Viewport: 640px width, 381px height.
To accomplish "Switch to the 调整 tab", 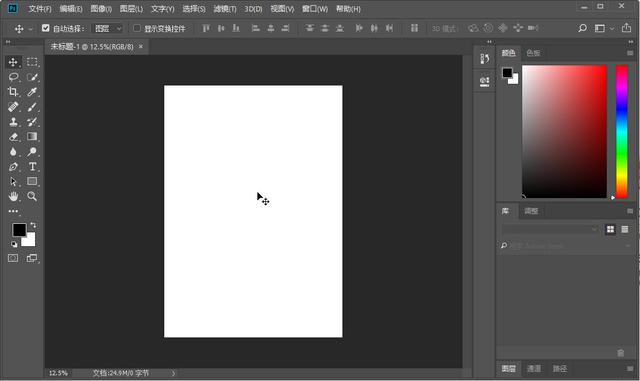I will click(531, 211).
